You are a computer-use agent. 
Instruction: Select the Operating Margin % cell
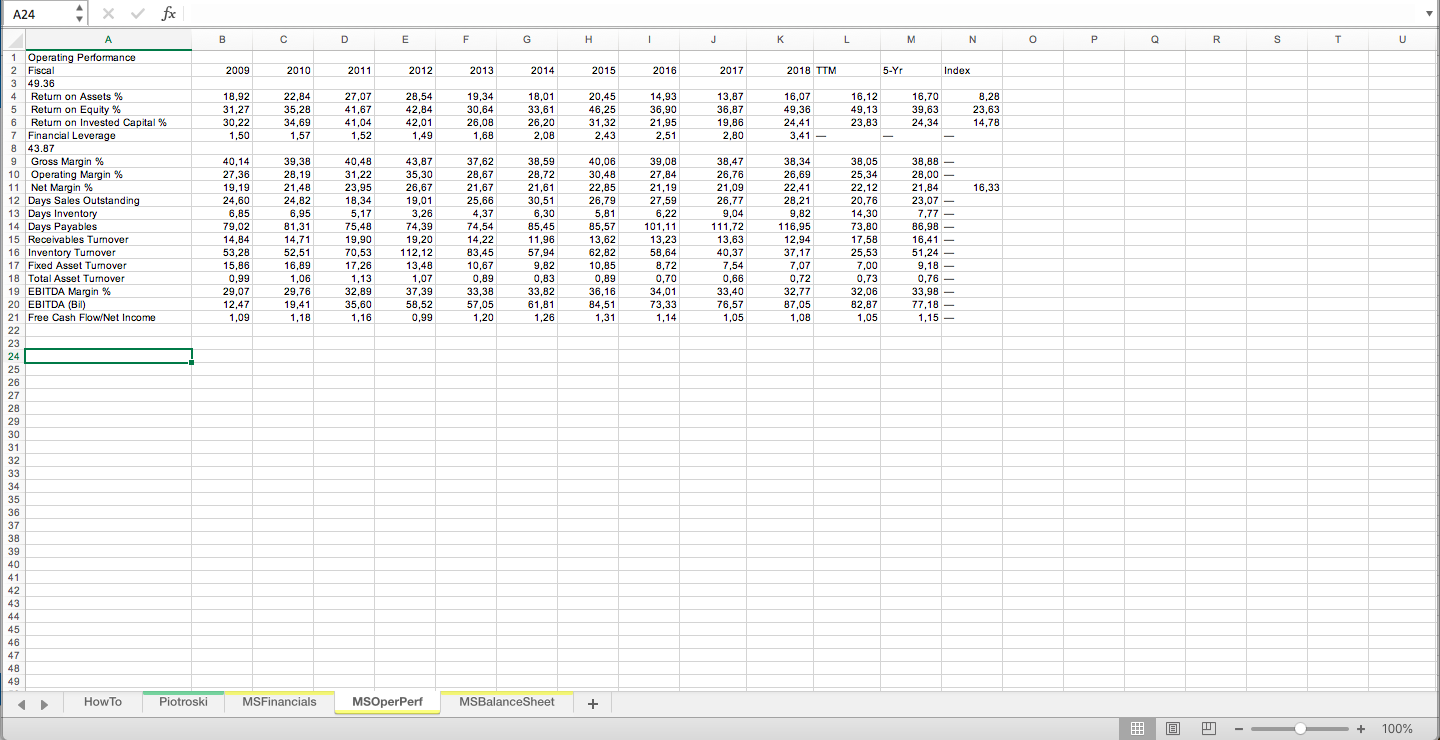click(108, 175)
